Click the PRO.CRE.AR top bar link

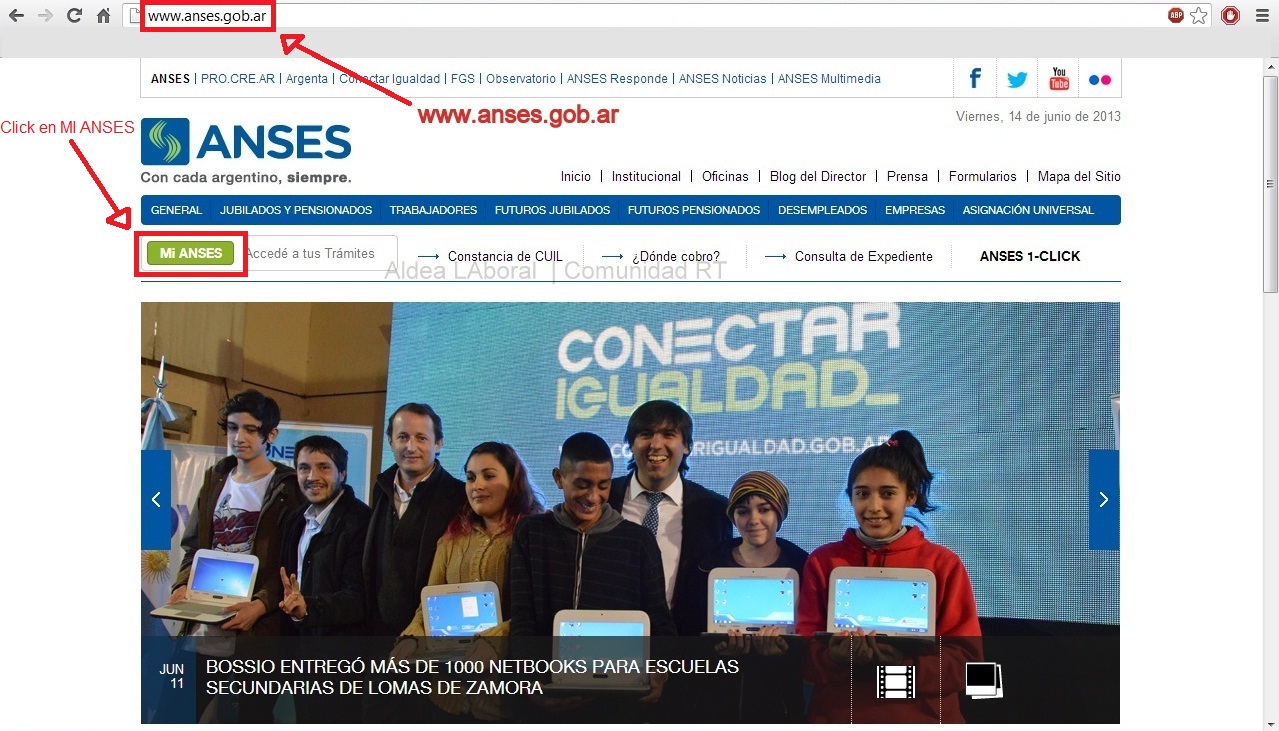point(238,79)
